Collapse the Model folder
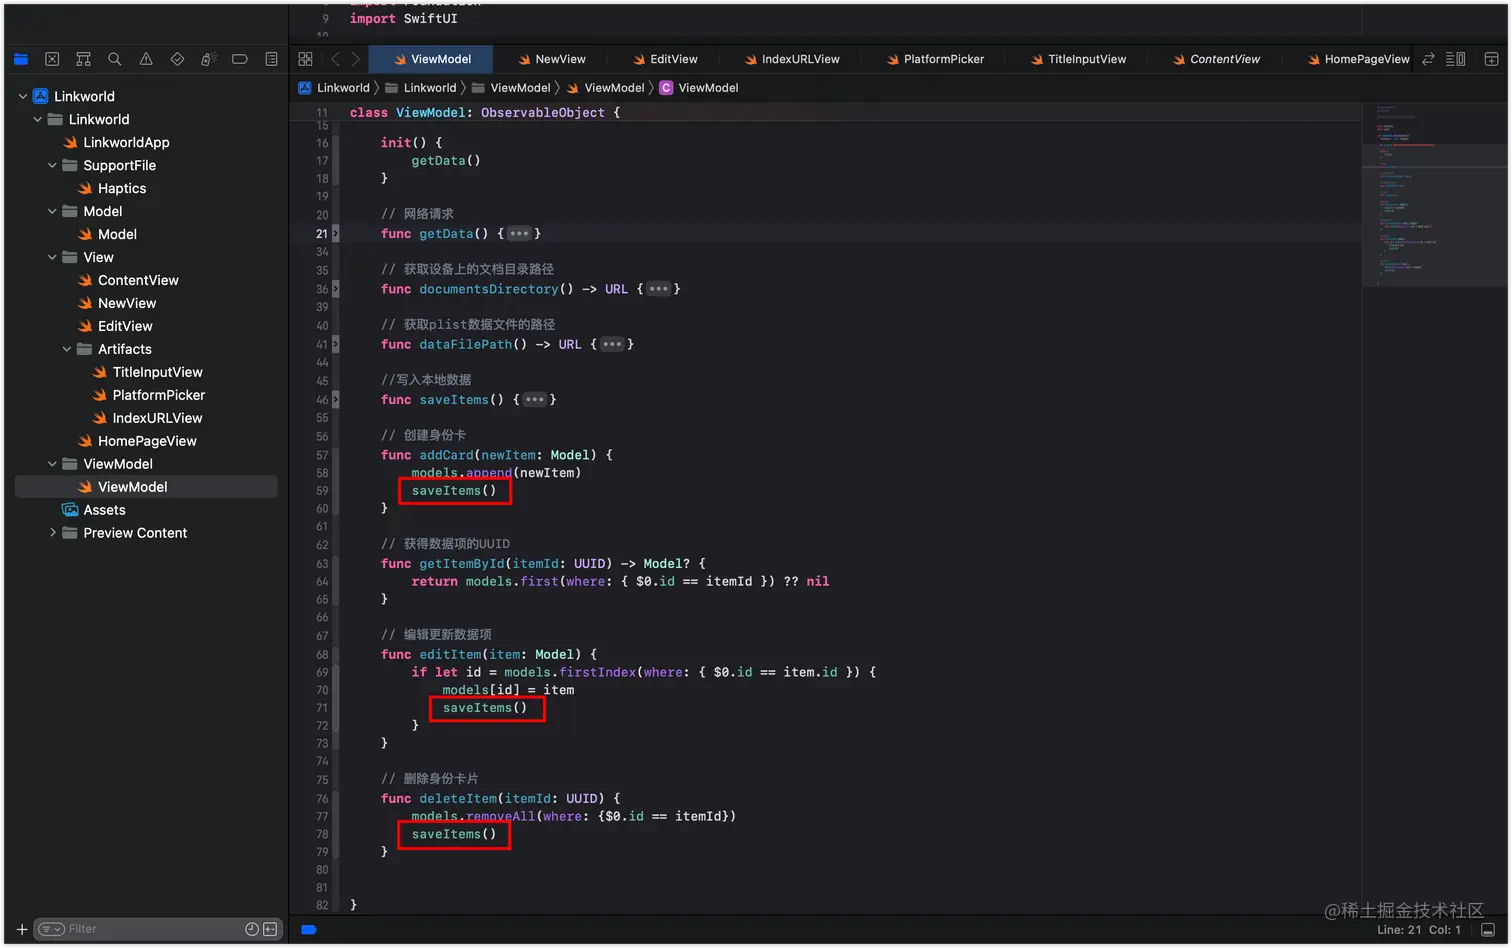 point(52,211)
